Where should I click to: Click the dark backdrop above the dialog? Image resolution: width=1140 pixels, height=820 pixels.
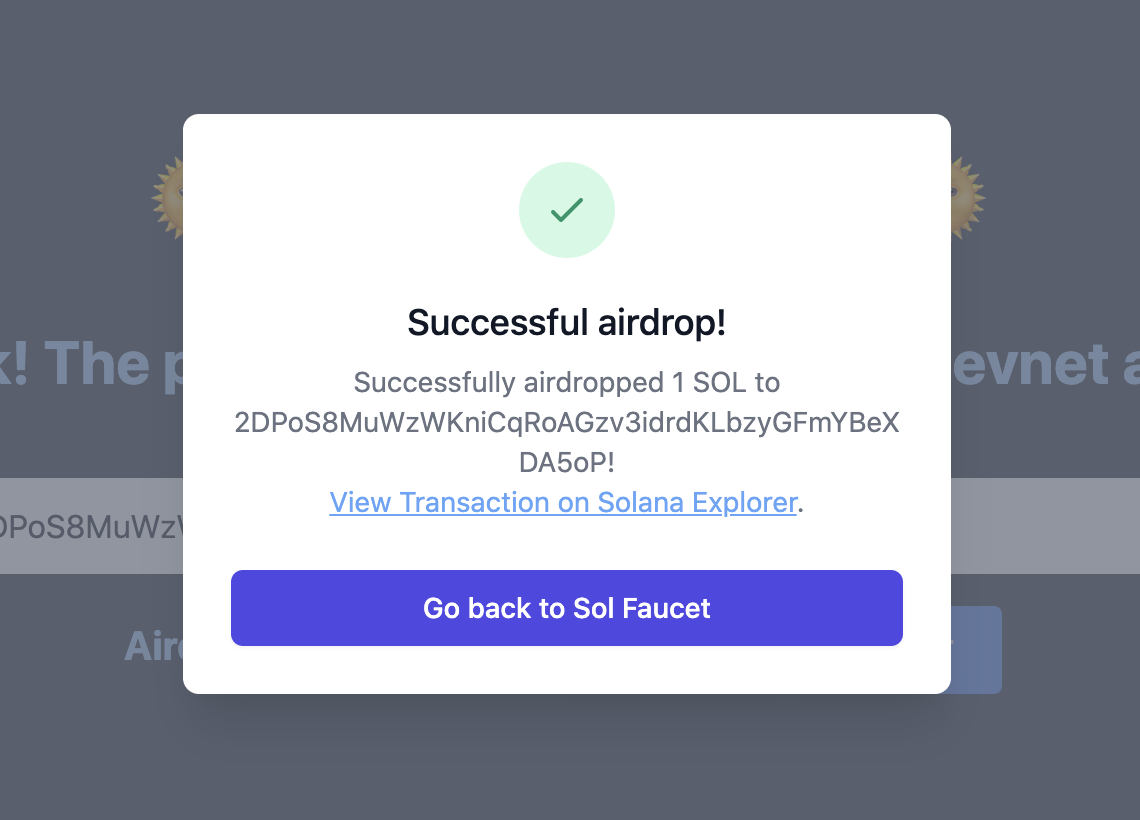567,55
